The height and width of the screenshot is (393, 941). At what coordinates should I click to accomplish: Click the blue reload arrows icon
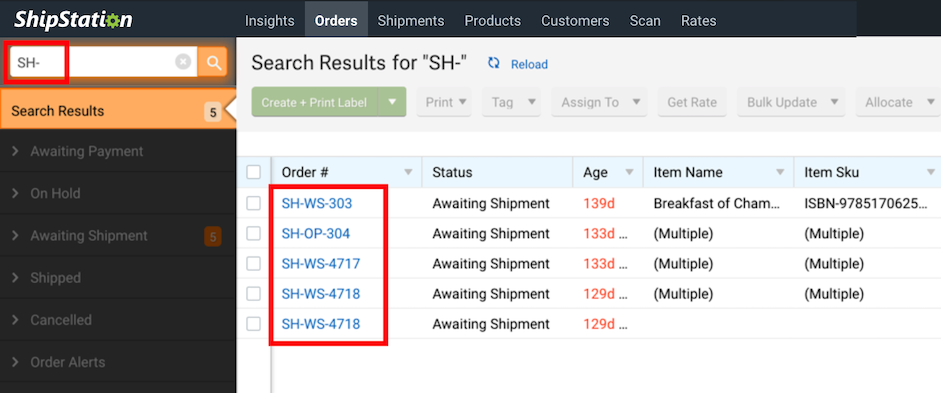click(493, 63)
